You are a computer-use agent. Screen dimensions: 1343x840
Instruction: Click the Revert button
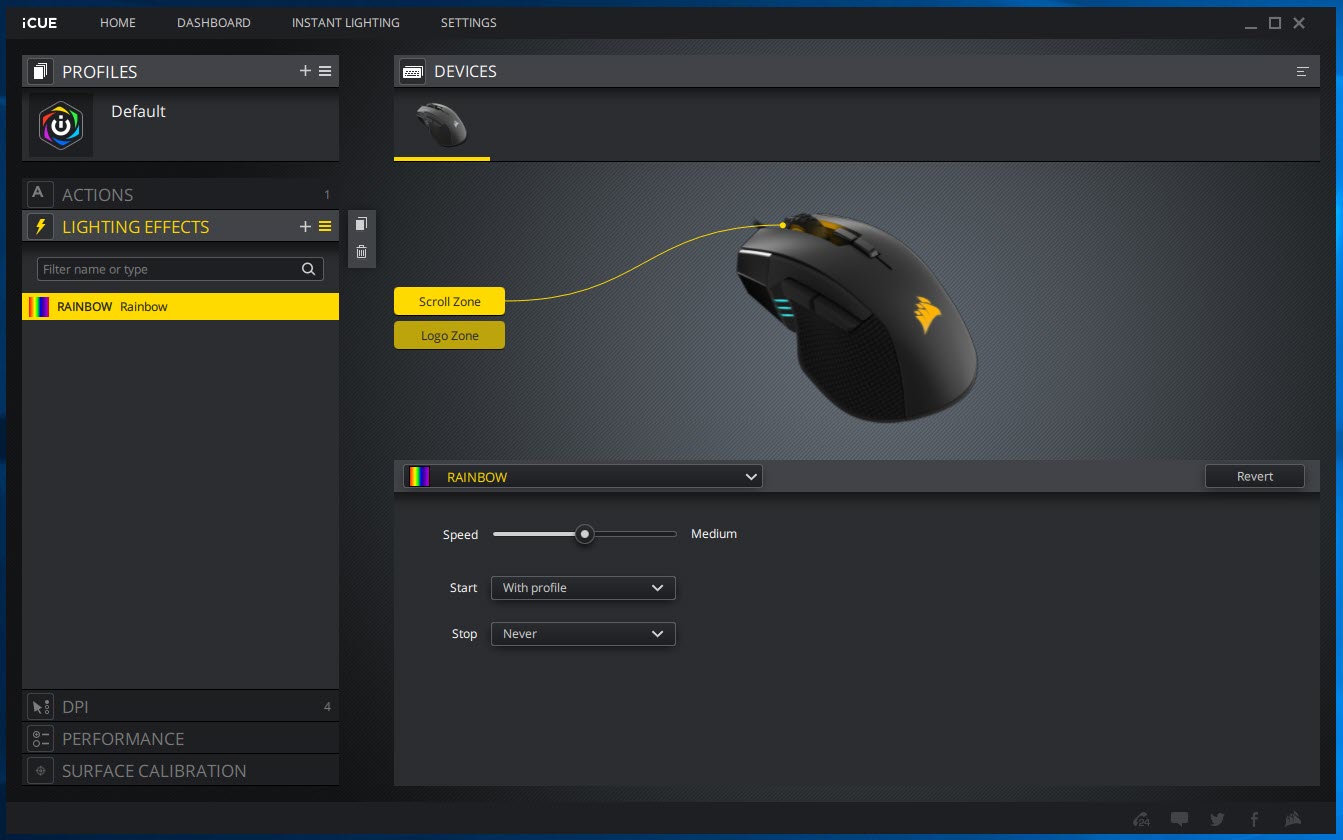pos(1255,476)
